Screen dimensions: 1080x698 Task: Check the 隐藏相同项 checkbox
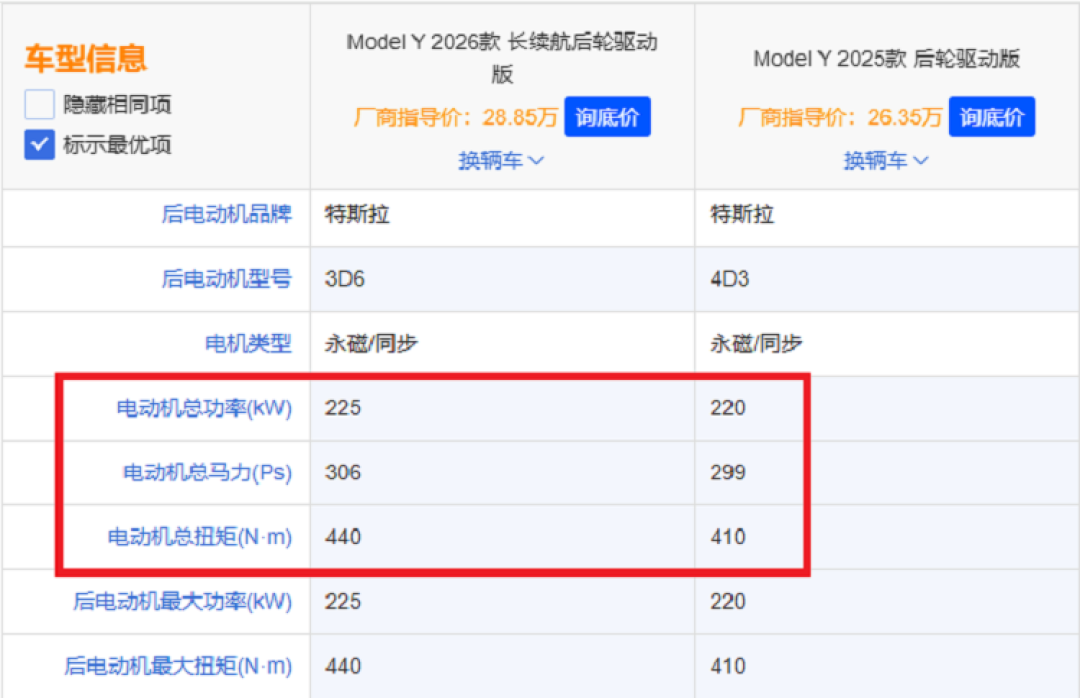39,105
